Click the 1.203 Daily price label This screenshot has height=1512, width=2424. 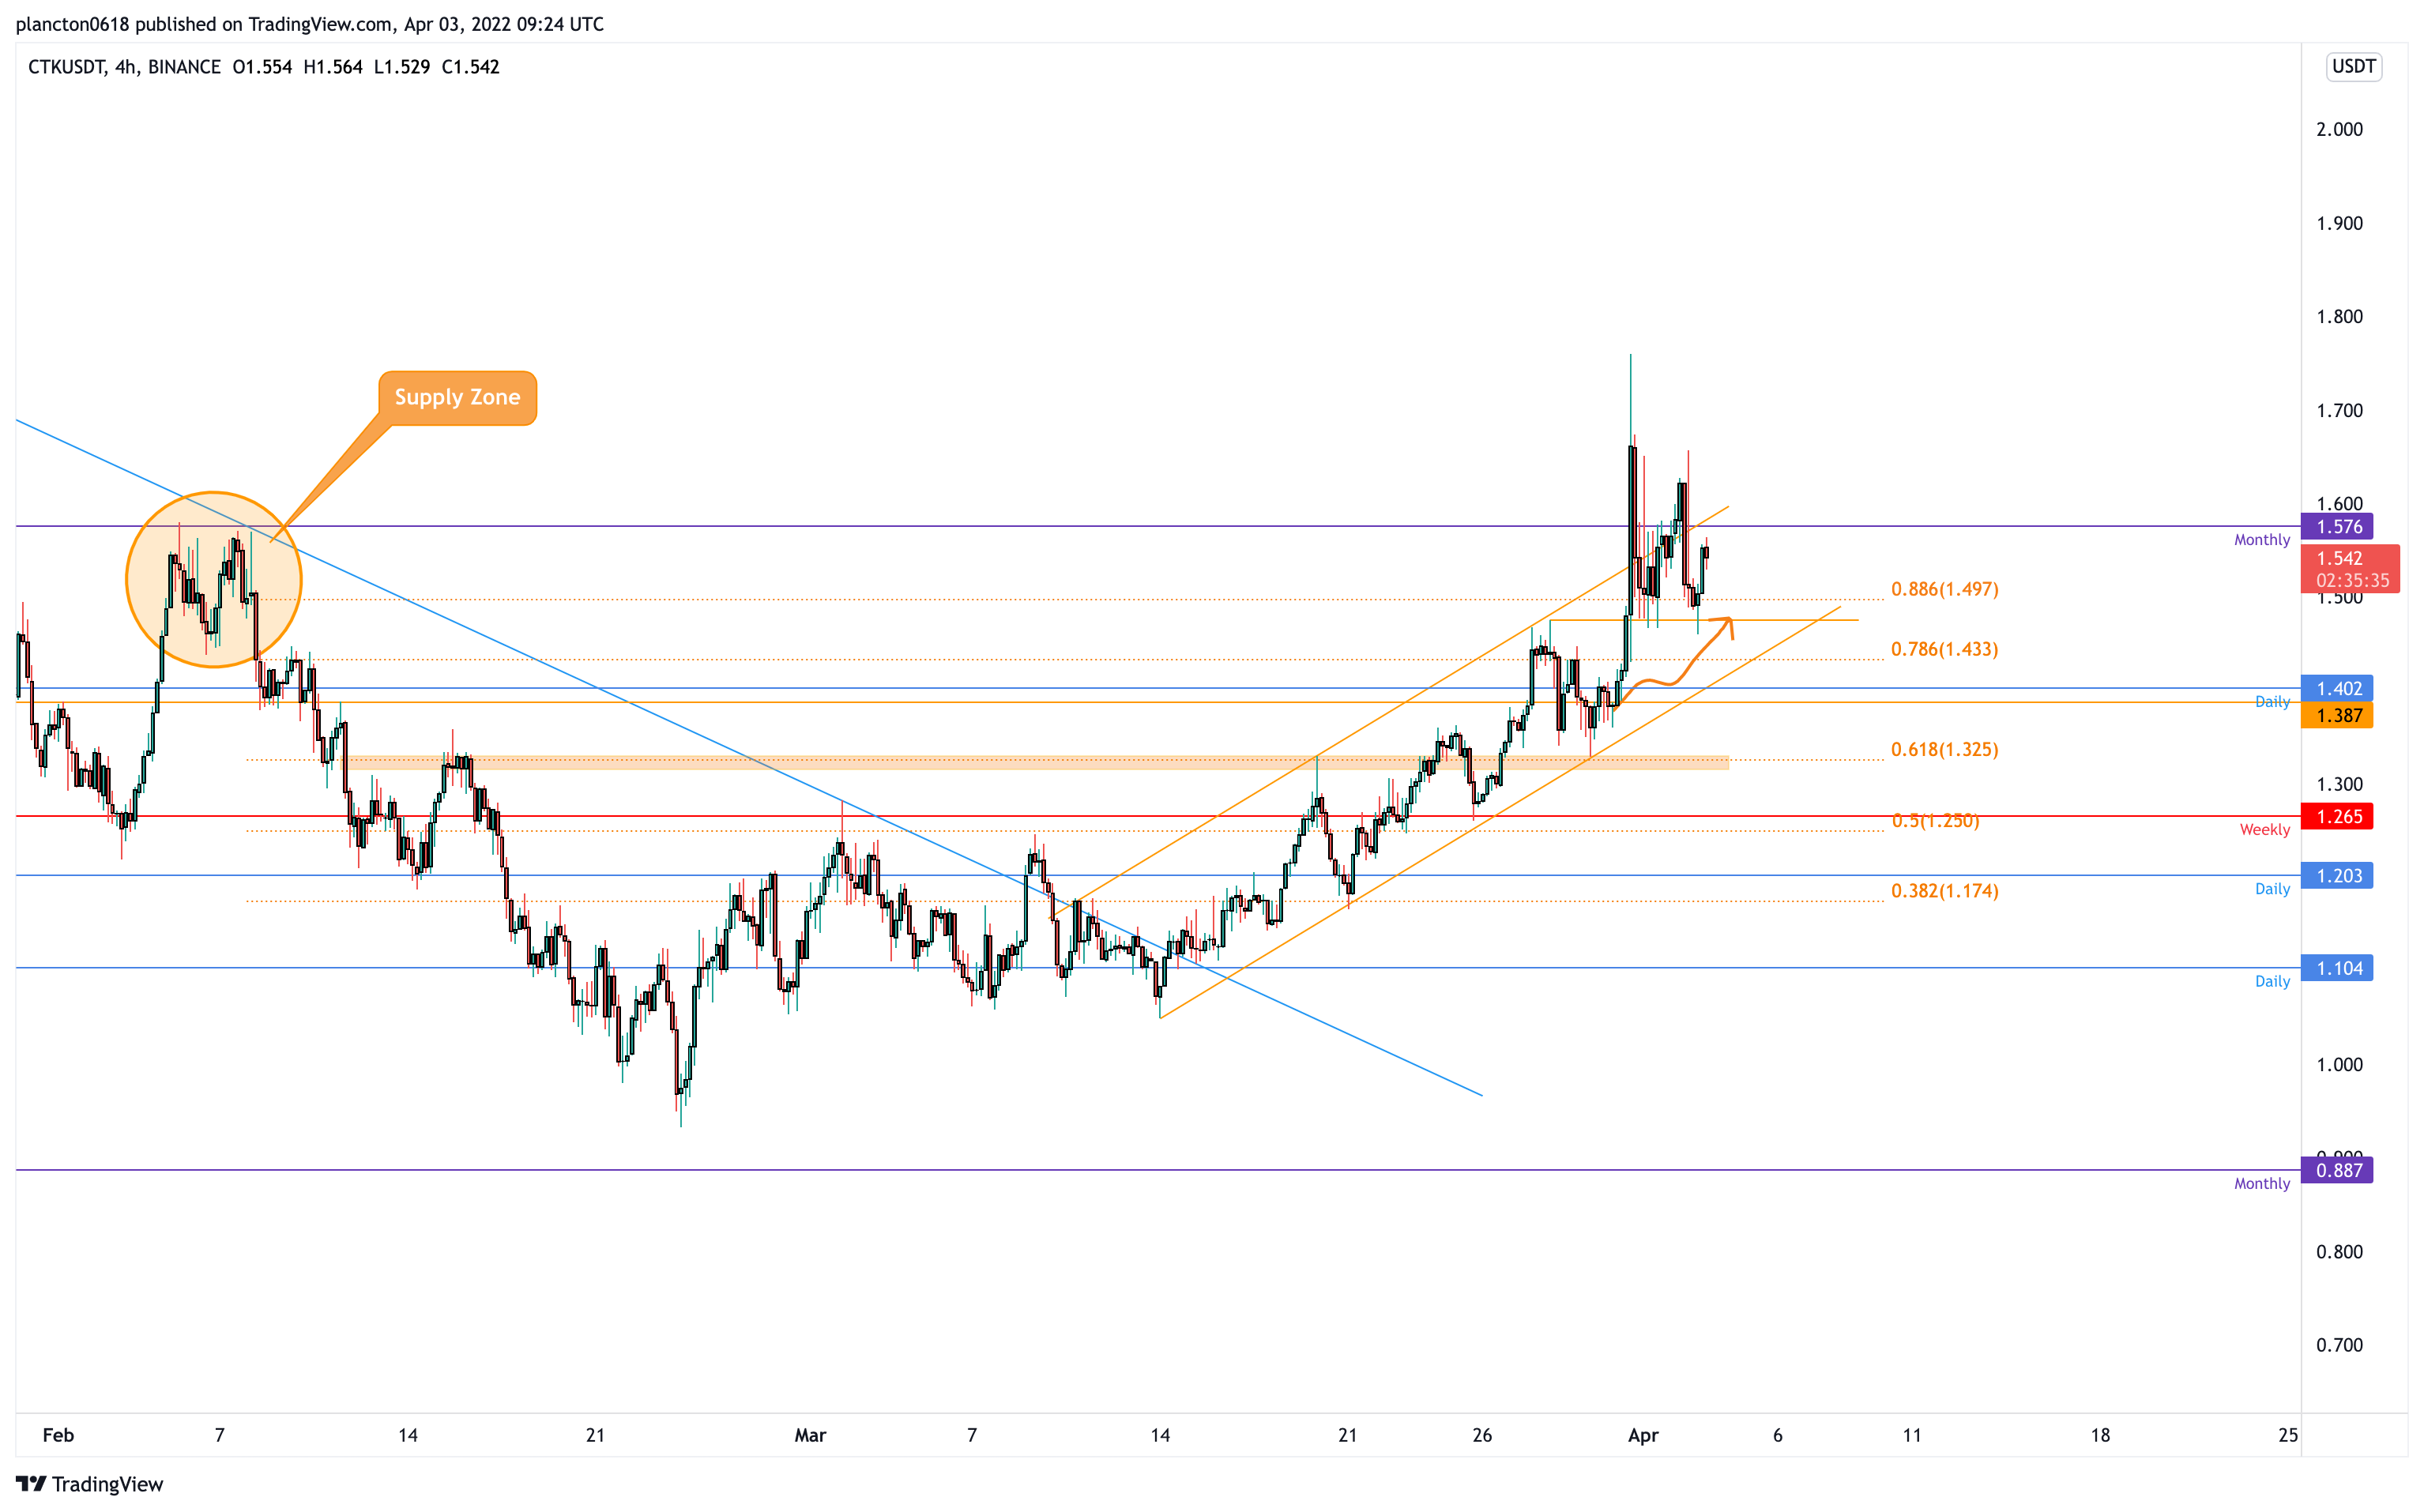pyautogui.click(x=2337, y=875)
